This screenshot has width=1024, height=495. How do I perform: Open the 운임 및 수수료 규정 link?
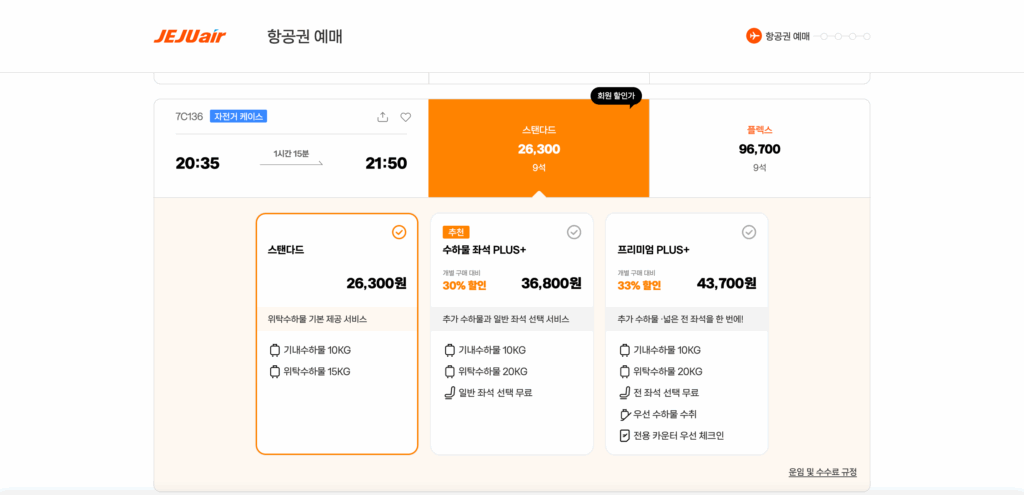(822, 472)
